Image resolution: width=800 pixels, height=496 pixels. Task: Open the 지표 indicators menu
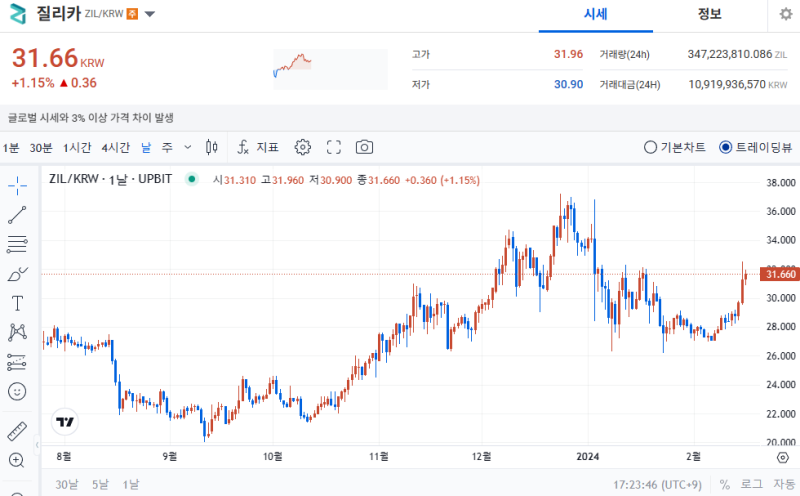(258, 147)
